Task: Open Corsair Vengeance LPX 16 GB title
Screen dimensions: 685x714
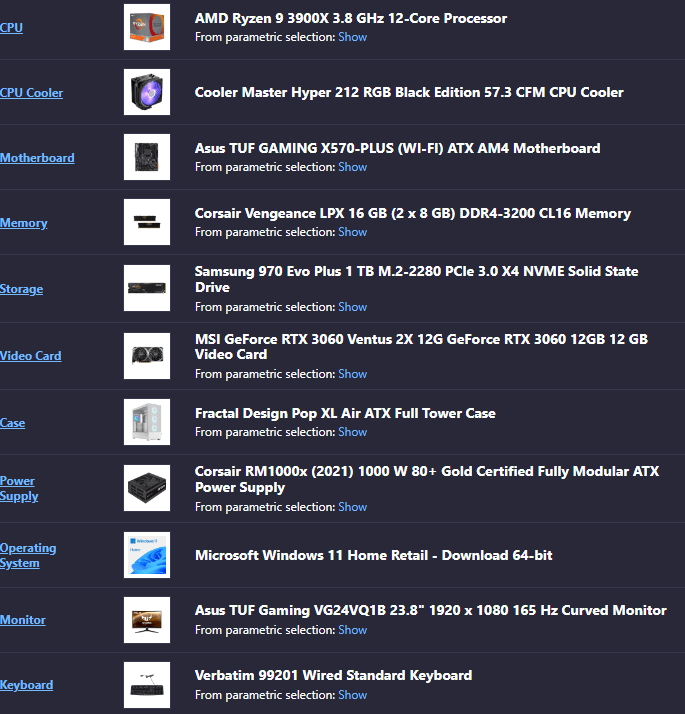Action: (413, 214)
